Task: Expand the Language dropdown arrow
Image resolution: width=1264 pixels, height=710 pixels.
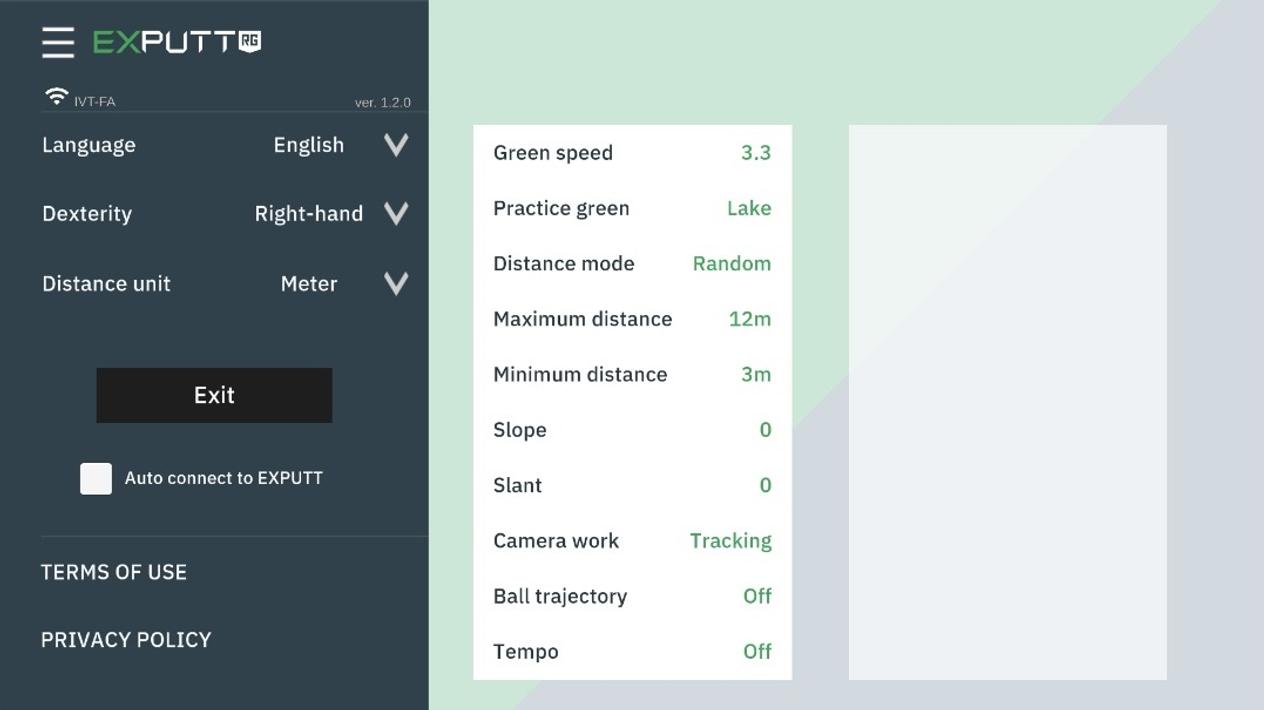Action: pyautogui.click(x=396, y=145)
